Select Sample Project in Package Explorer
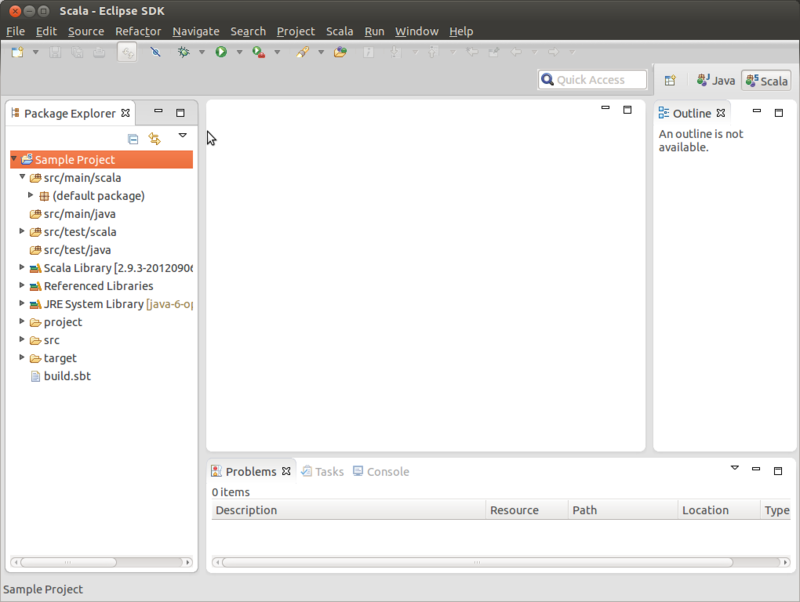Screen dimensions: 800x602 [x=77, y=159]
